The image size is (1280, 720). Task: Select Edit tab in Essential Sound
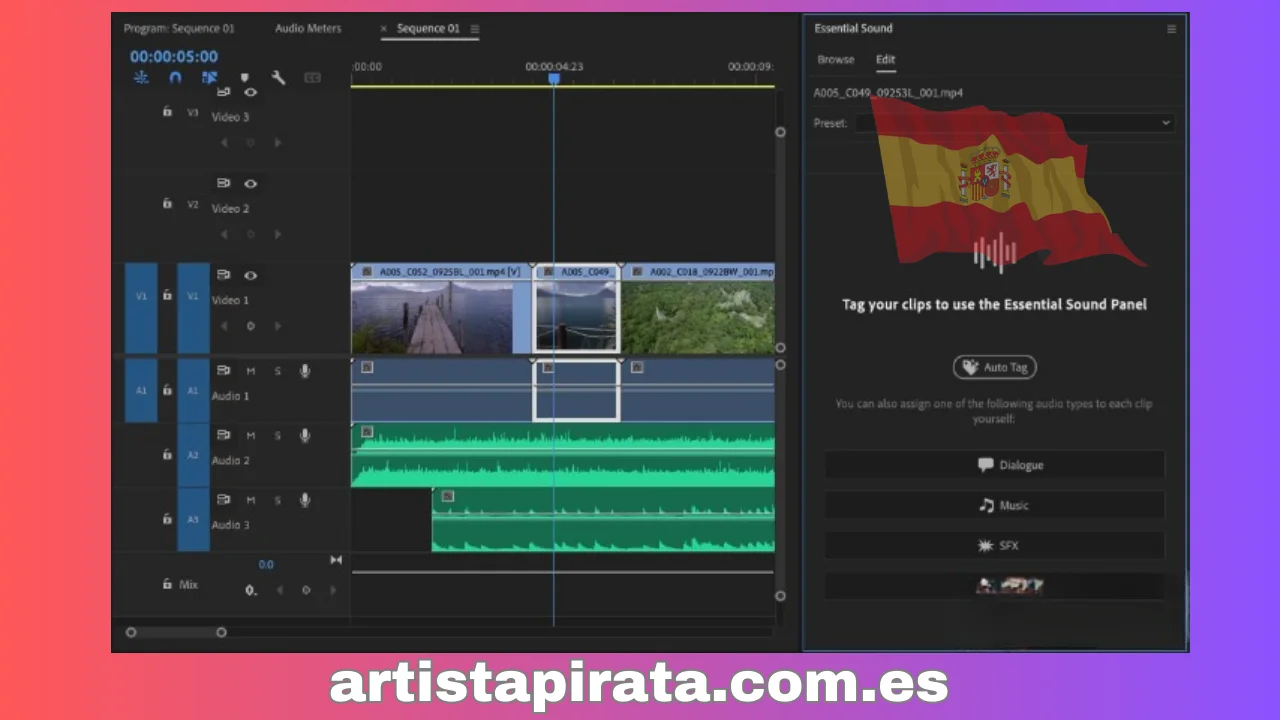click(886, 59)
